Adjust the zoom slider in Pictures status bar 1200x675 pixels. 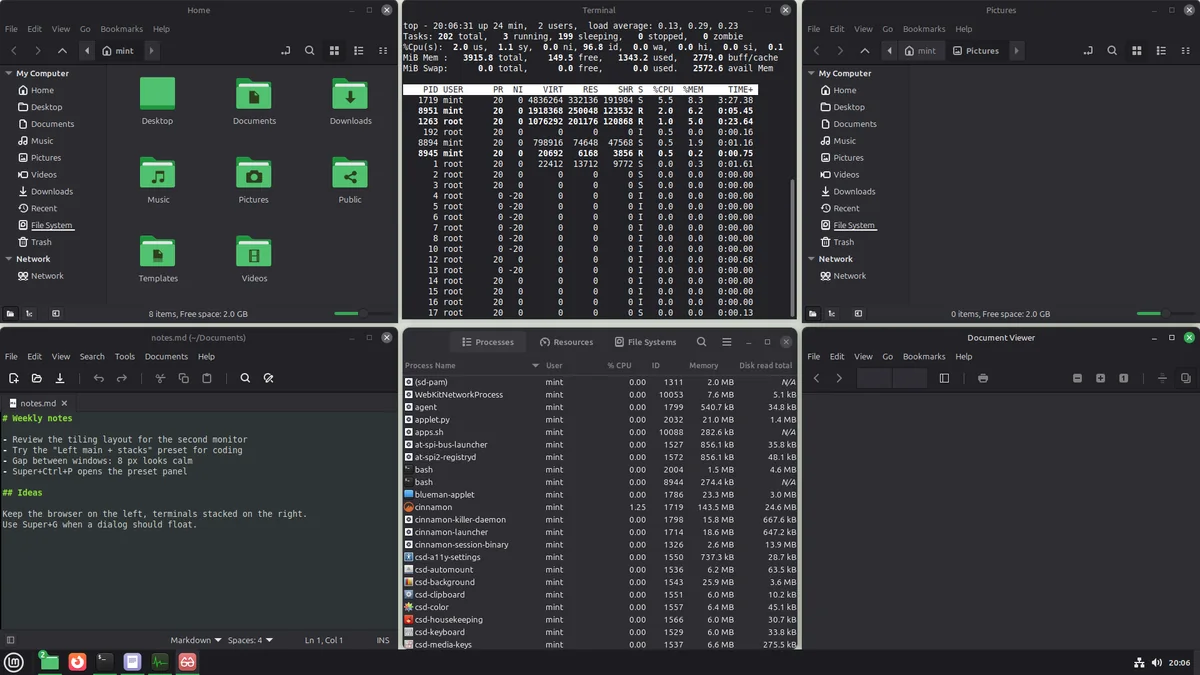1165,314
